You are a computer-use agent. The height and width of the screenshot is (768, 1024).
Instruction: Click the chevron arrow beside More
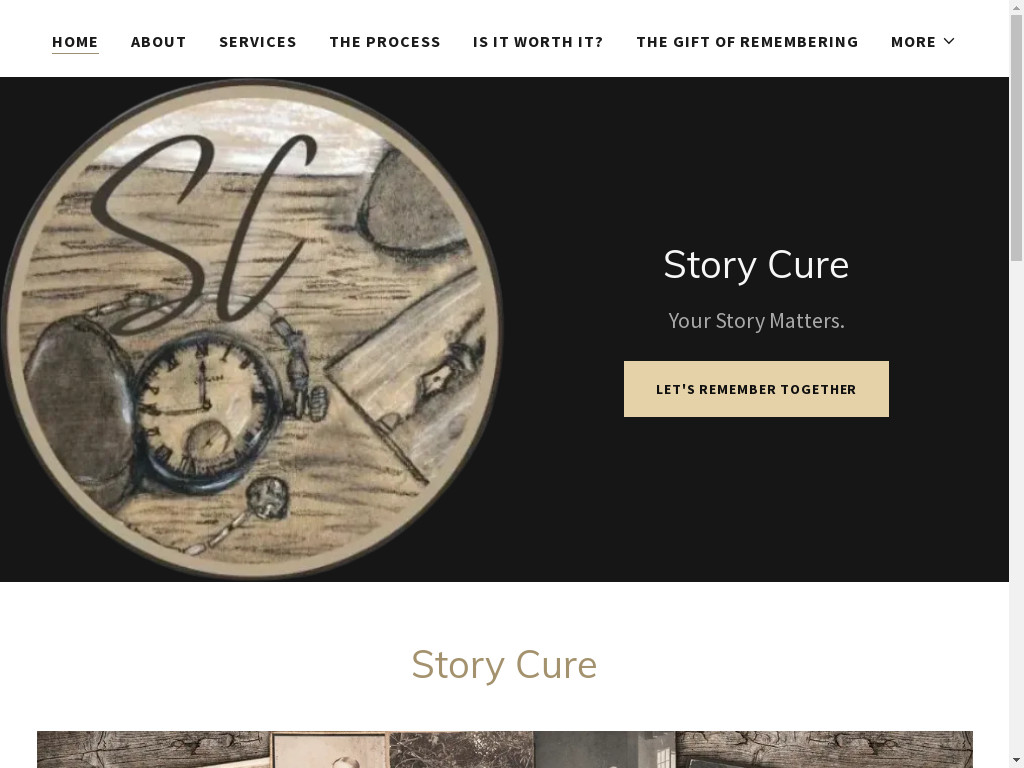[949, 41]
